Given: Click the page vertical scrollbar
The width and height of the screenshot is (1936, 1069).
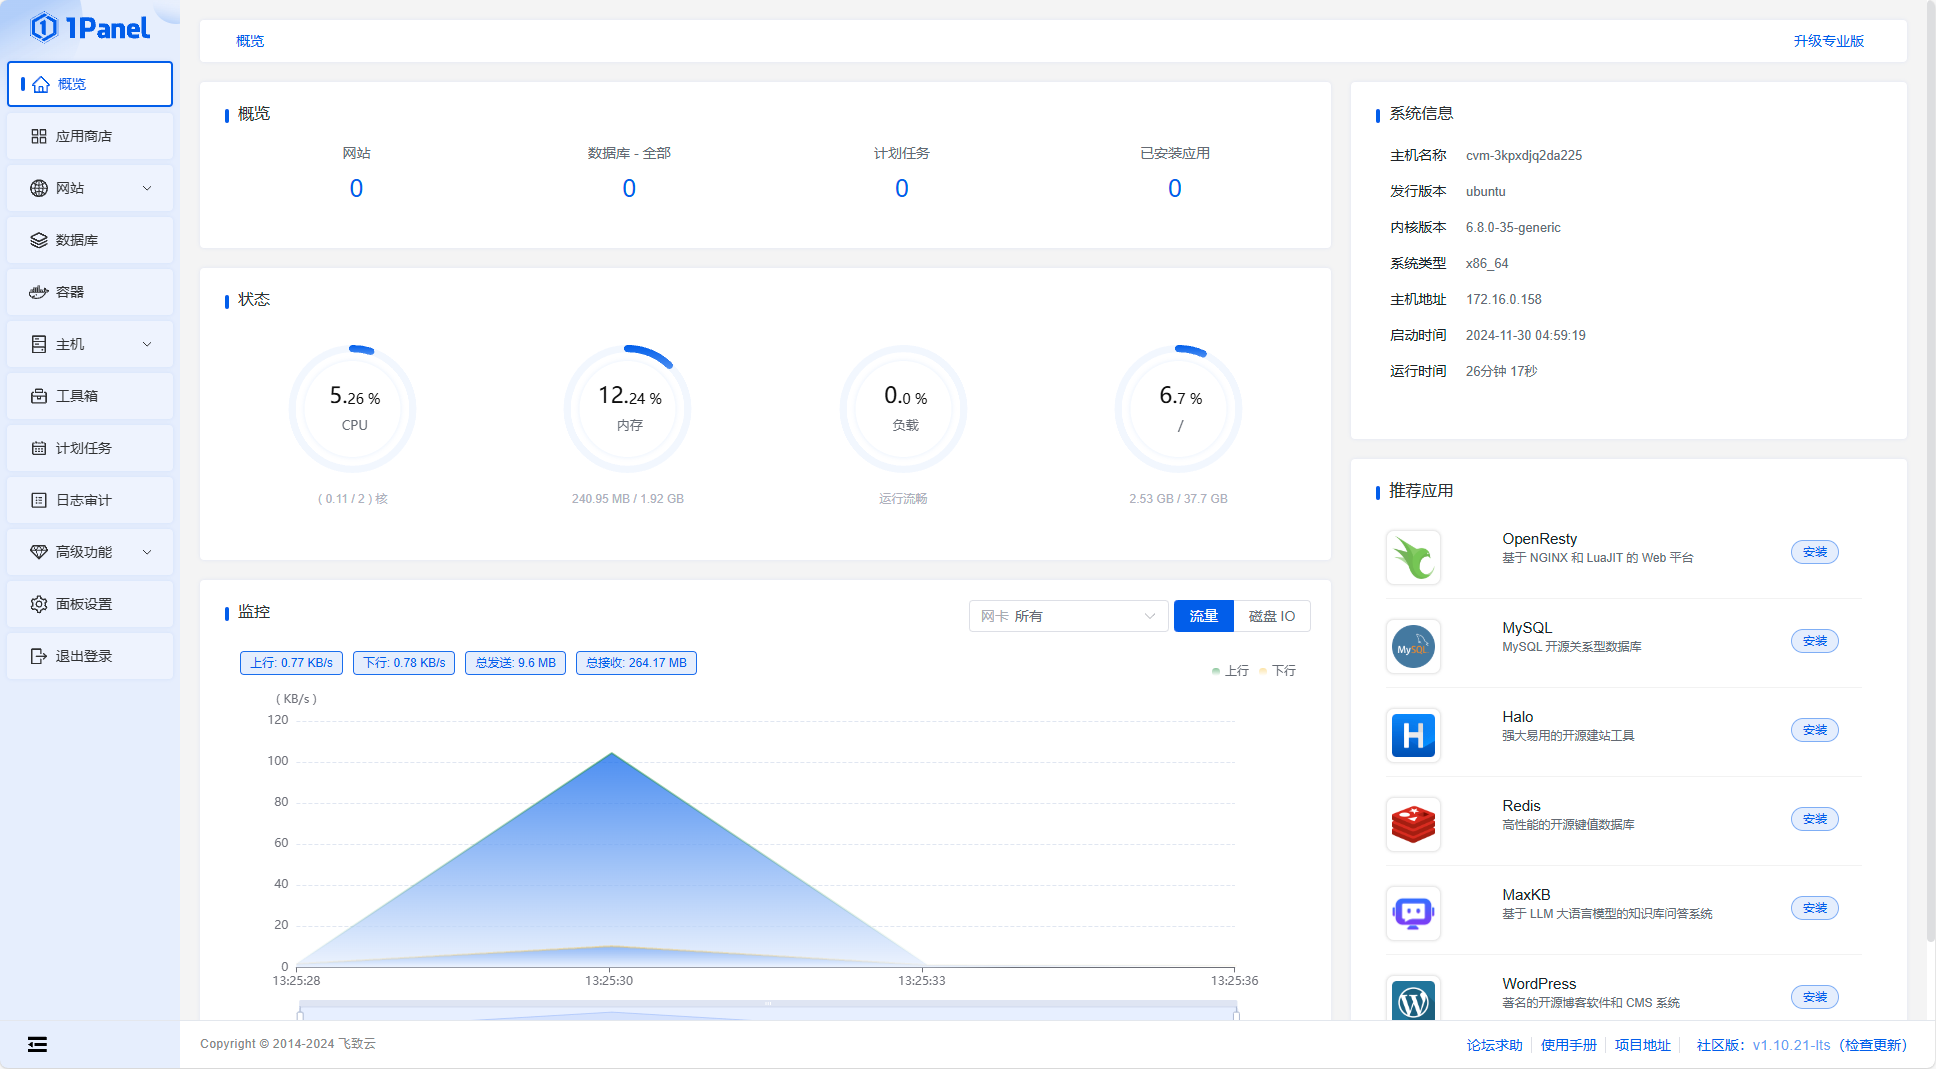Looking at the screenshot, I should click(x=1931, y=471).
